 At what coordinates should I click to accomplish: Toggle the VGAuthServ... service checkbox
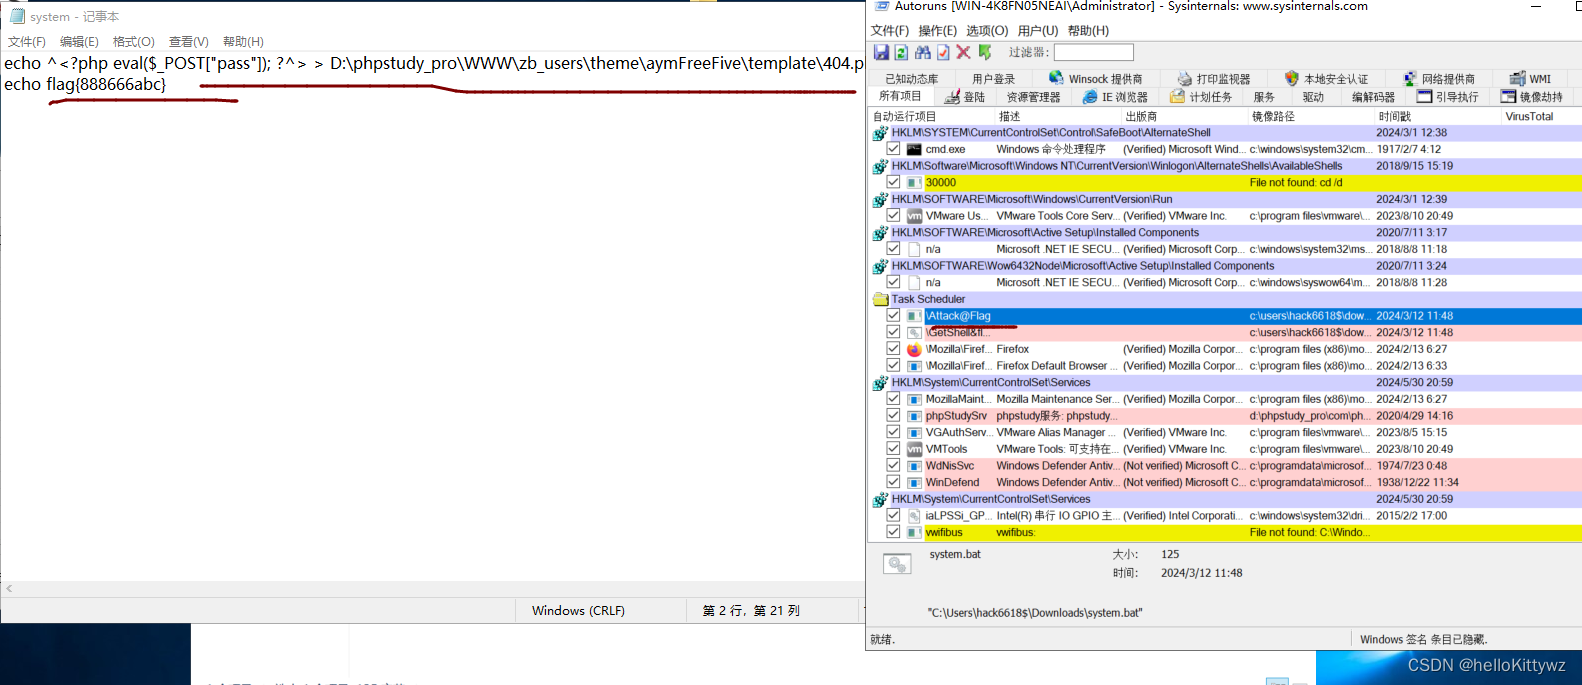[893, 432]
